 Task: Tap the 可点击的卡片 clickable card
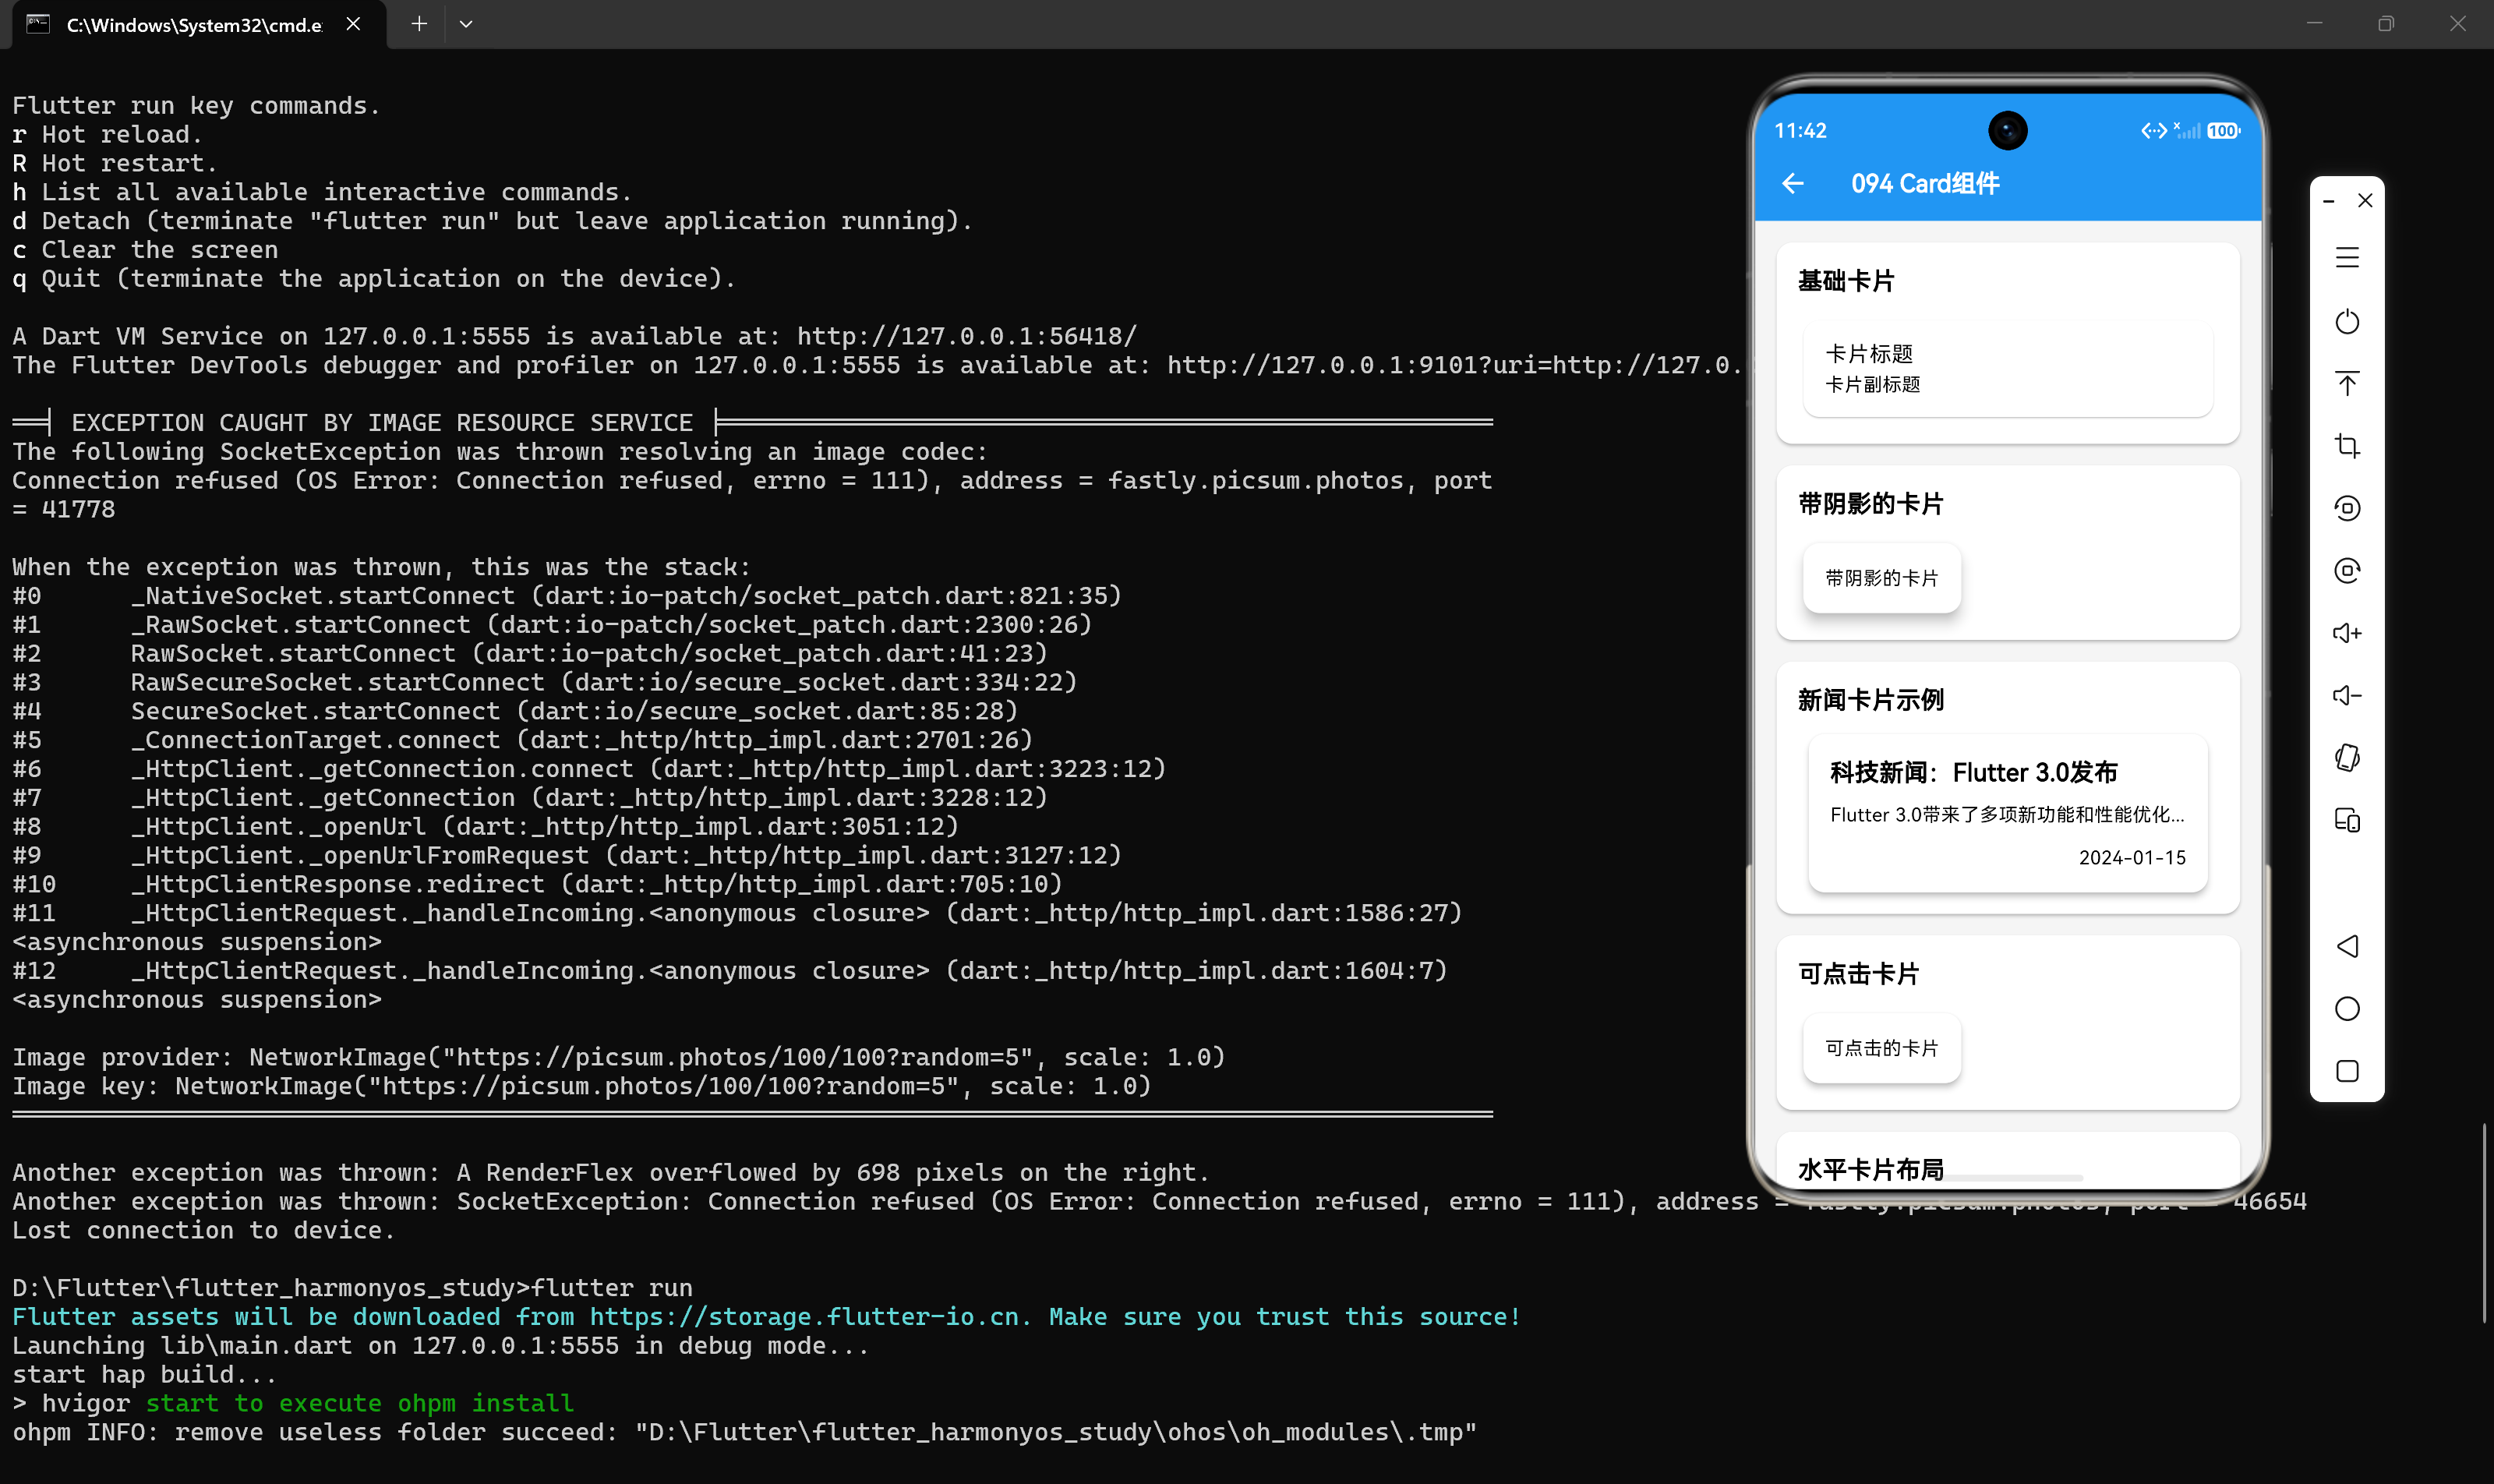[1881, 1048]
